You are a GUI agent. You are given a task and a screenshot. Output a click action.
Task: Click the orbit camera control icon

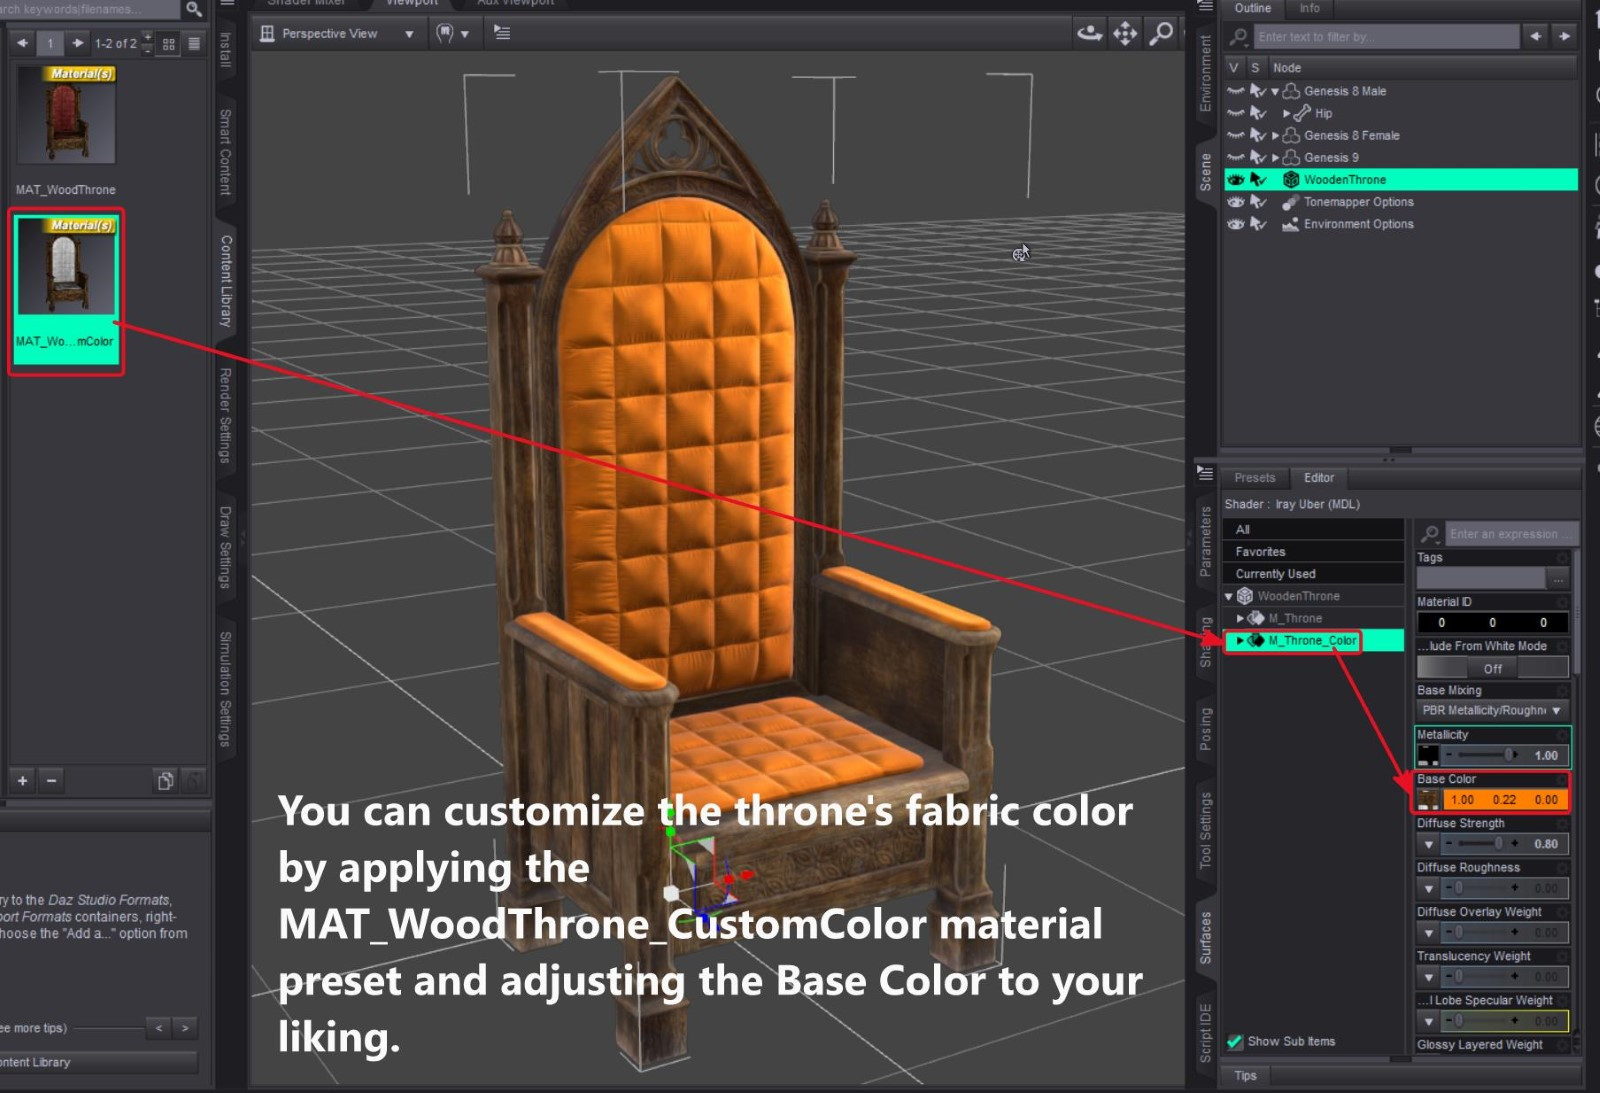tap(1089, 33)
